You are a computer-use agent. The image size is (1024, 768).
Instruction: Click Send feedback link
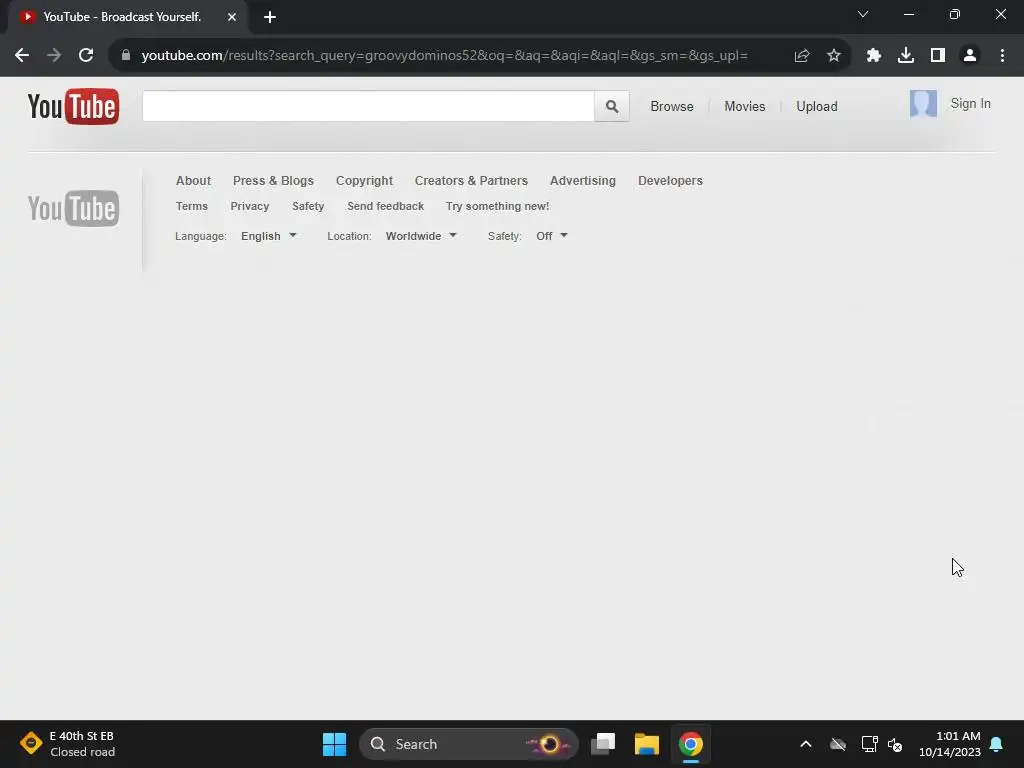coord(385,206)
